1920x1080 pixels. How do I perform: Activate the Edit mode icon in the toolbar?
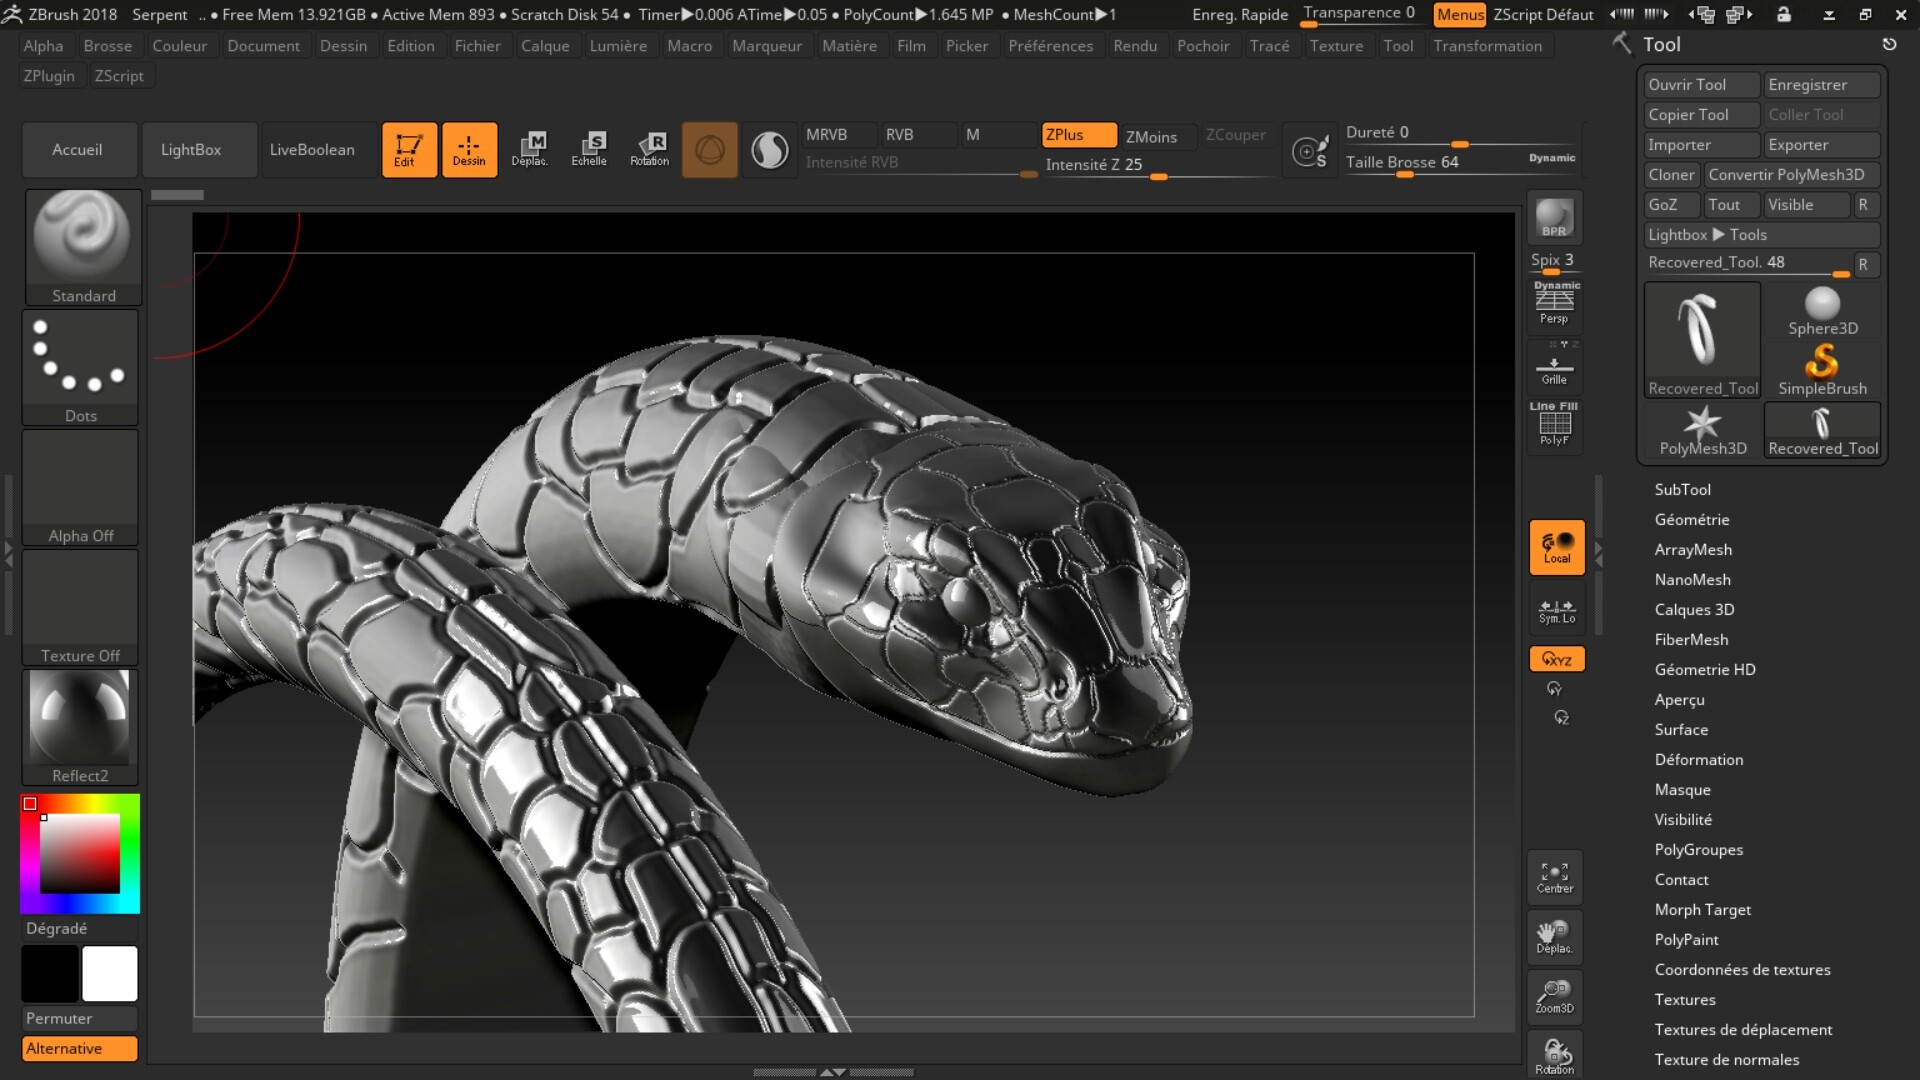point(410,149)
